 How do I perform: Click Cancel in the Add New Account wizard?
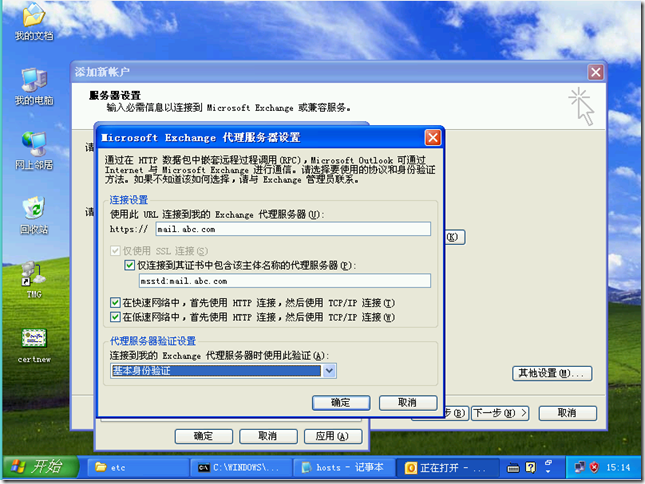567,413
